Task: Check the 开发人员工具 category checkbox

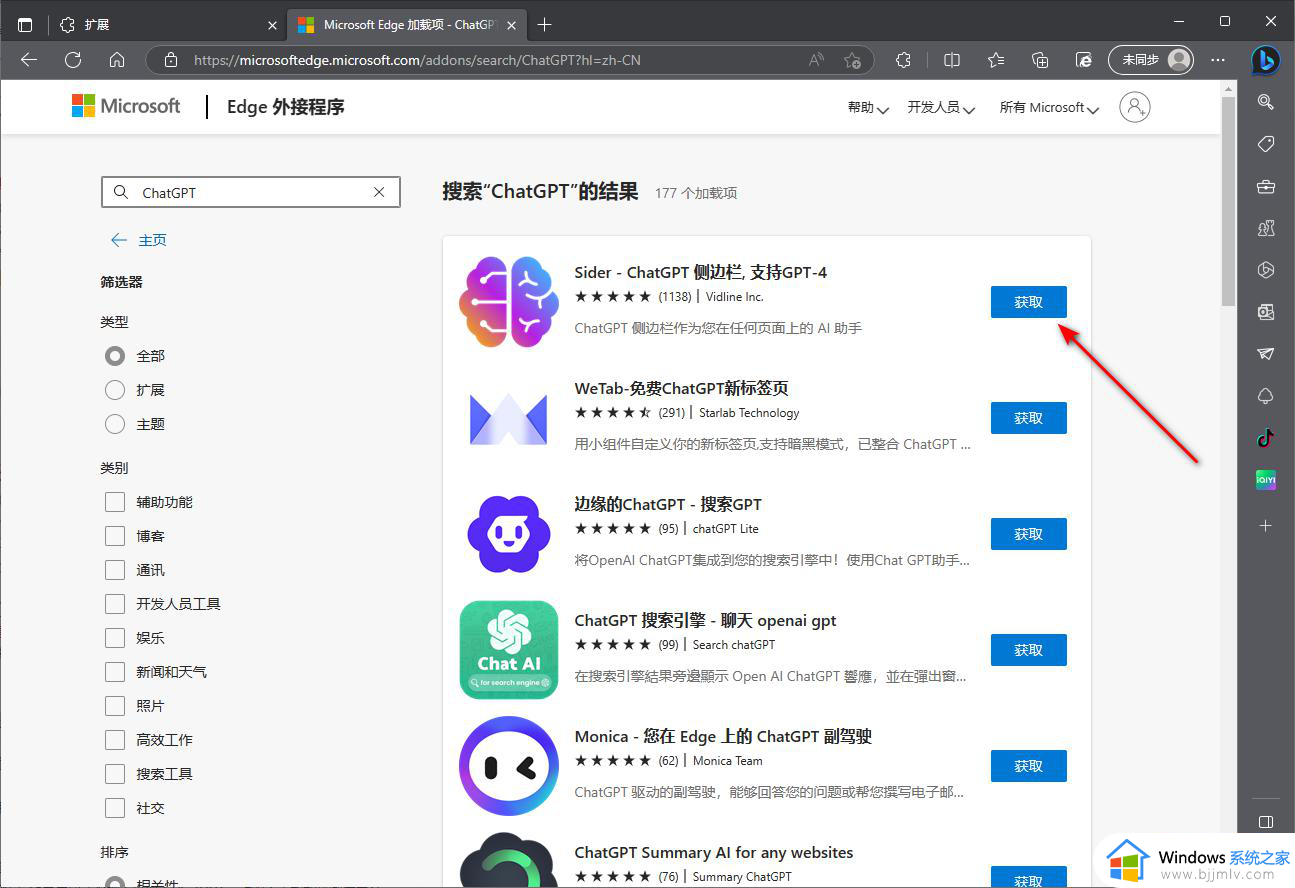Action: (x=115, y=604)
